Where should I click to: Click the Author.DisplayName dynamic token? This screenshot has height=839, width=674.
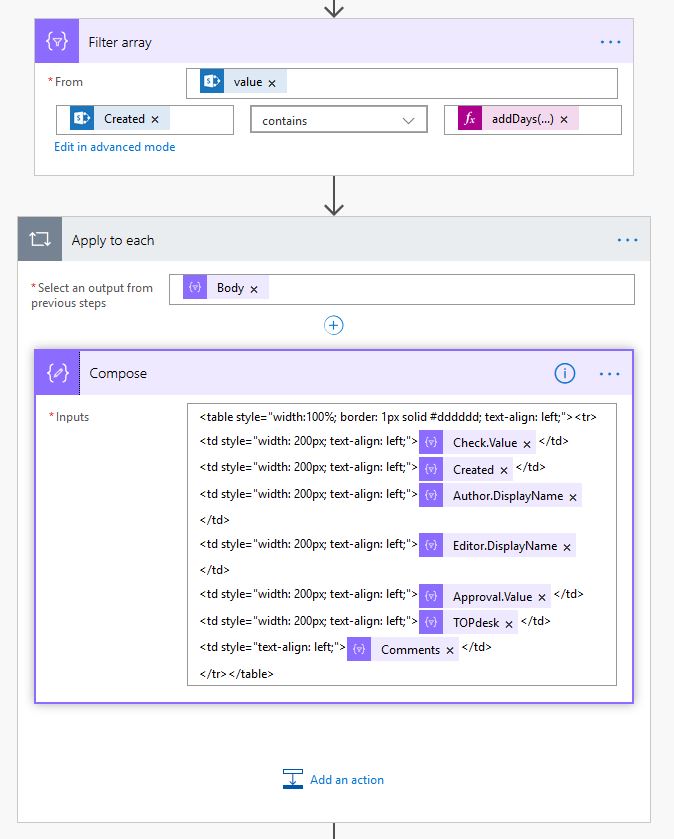(507, 496)
